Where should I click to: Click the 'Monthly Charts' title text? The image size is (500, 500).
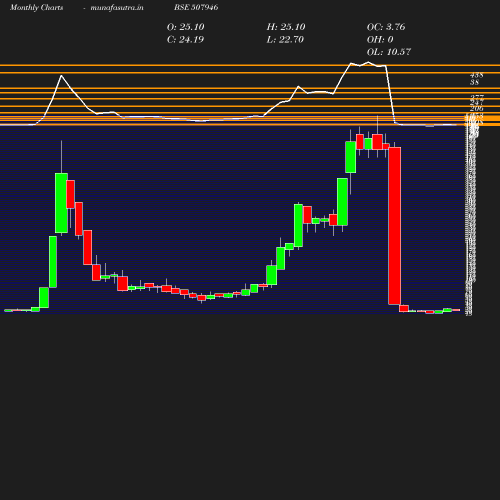click(x=36, y=7)
